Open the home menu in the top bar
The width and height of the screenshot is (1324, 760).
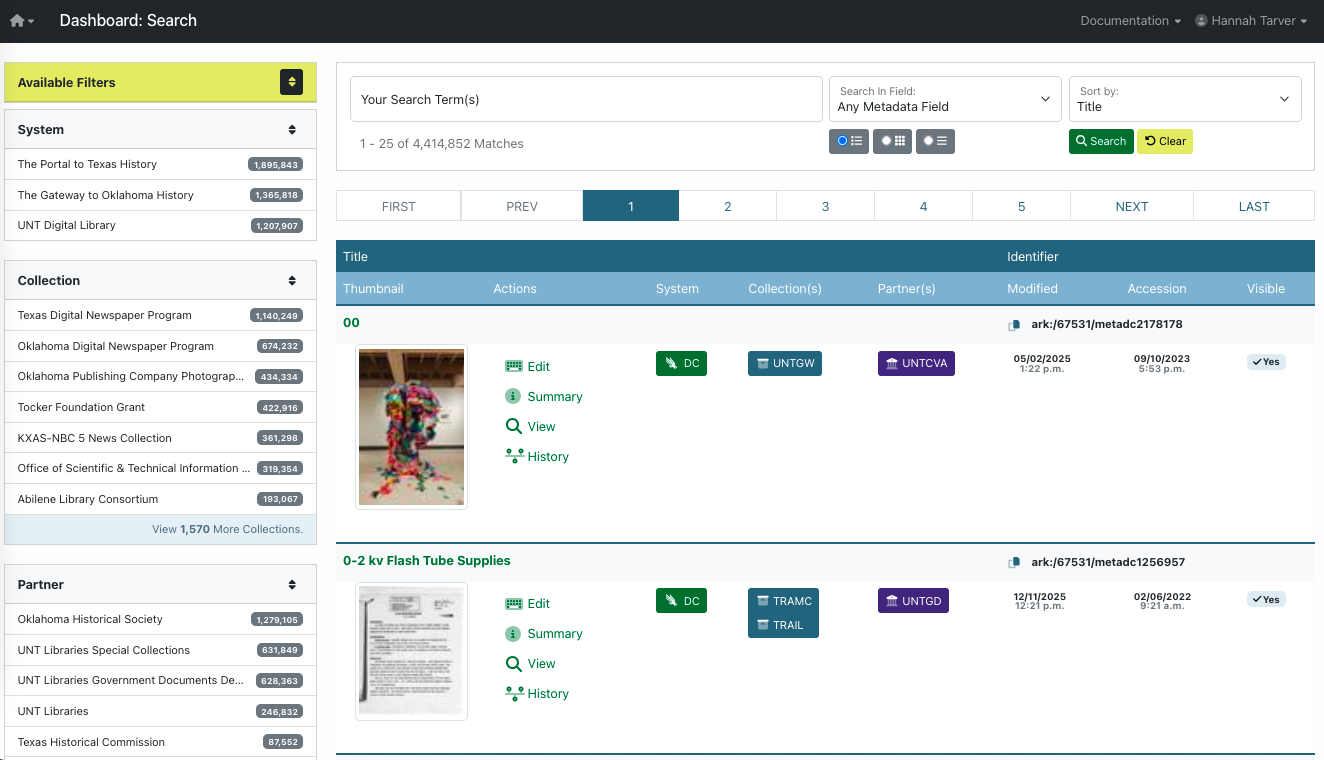click(x=21, y=20)
